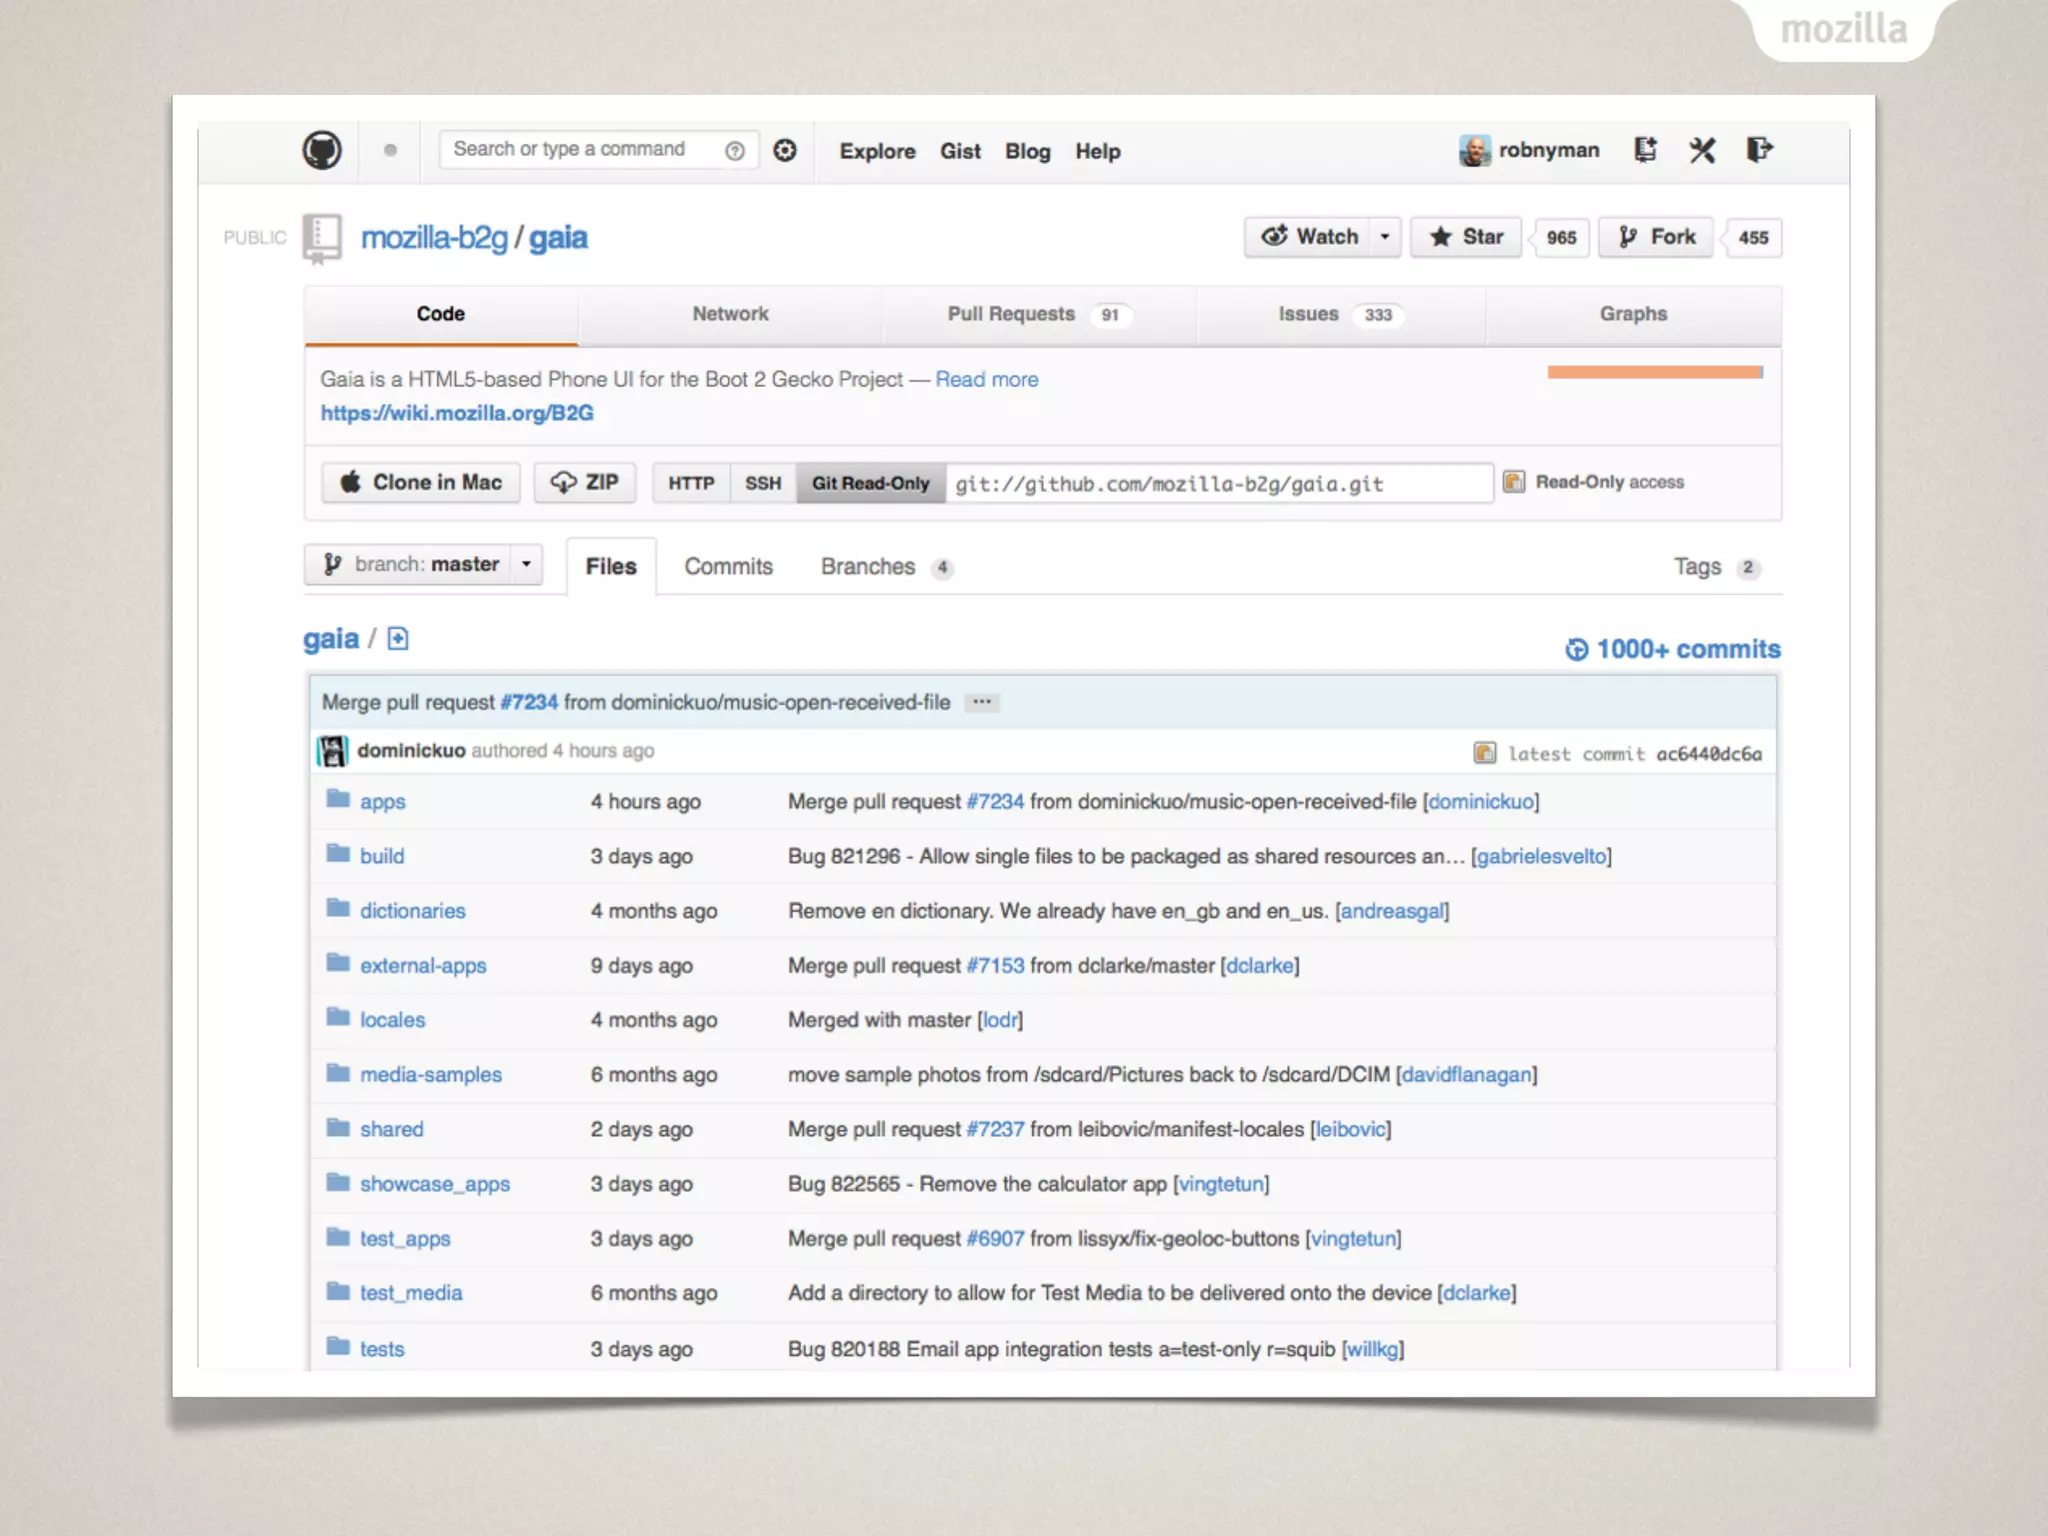Select the HTTP clone protocol
Screen dimensions: 2048x1536
(691, 483)
